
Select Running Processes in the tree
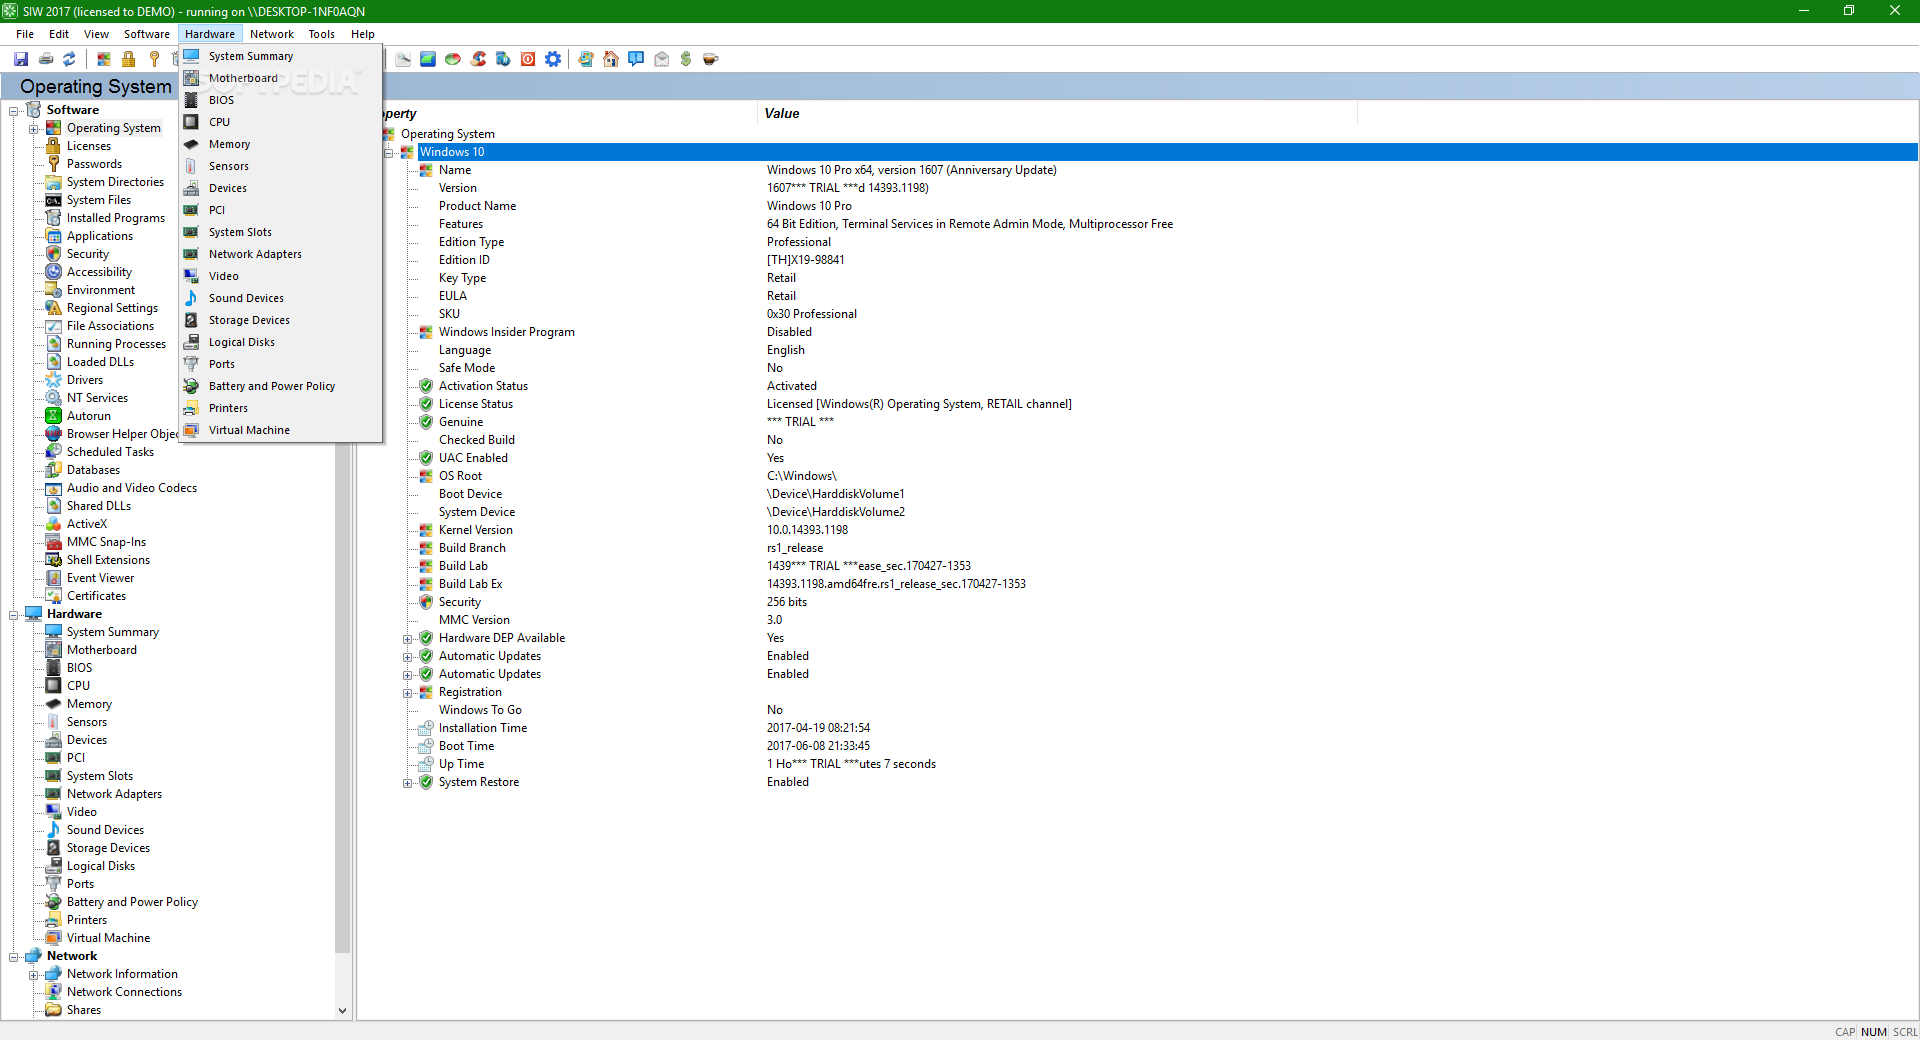[116, 344]
